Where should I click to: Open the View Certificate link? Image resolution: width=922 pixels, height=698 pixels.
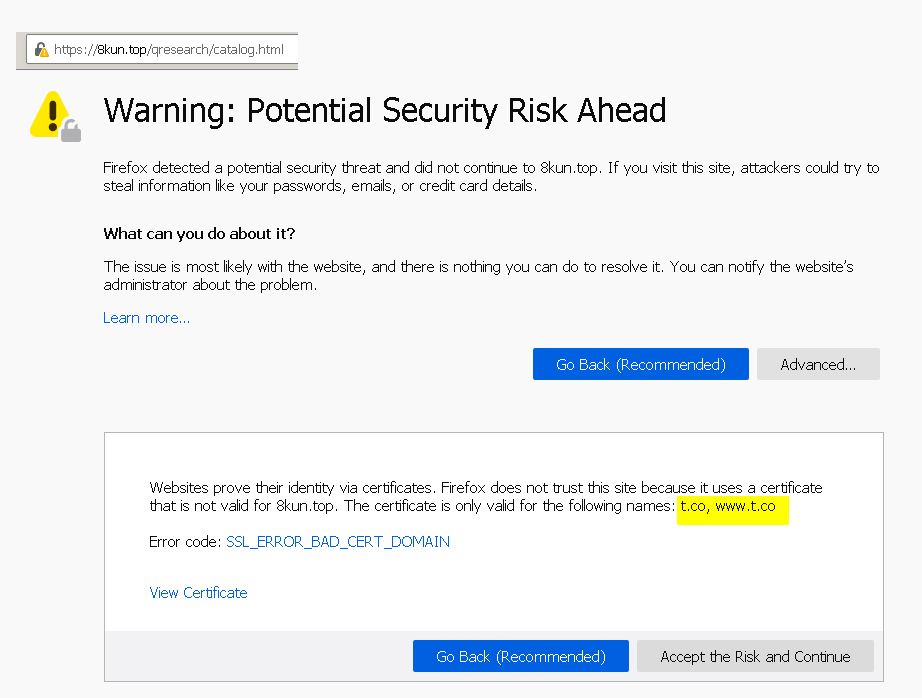198,593
